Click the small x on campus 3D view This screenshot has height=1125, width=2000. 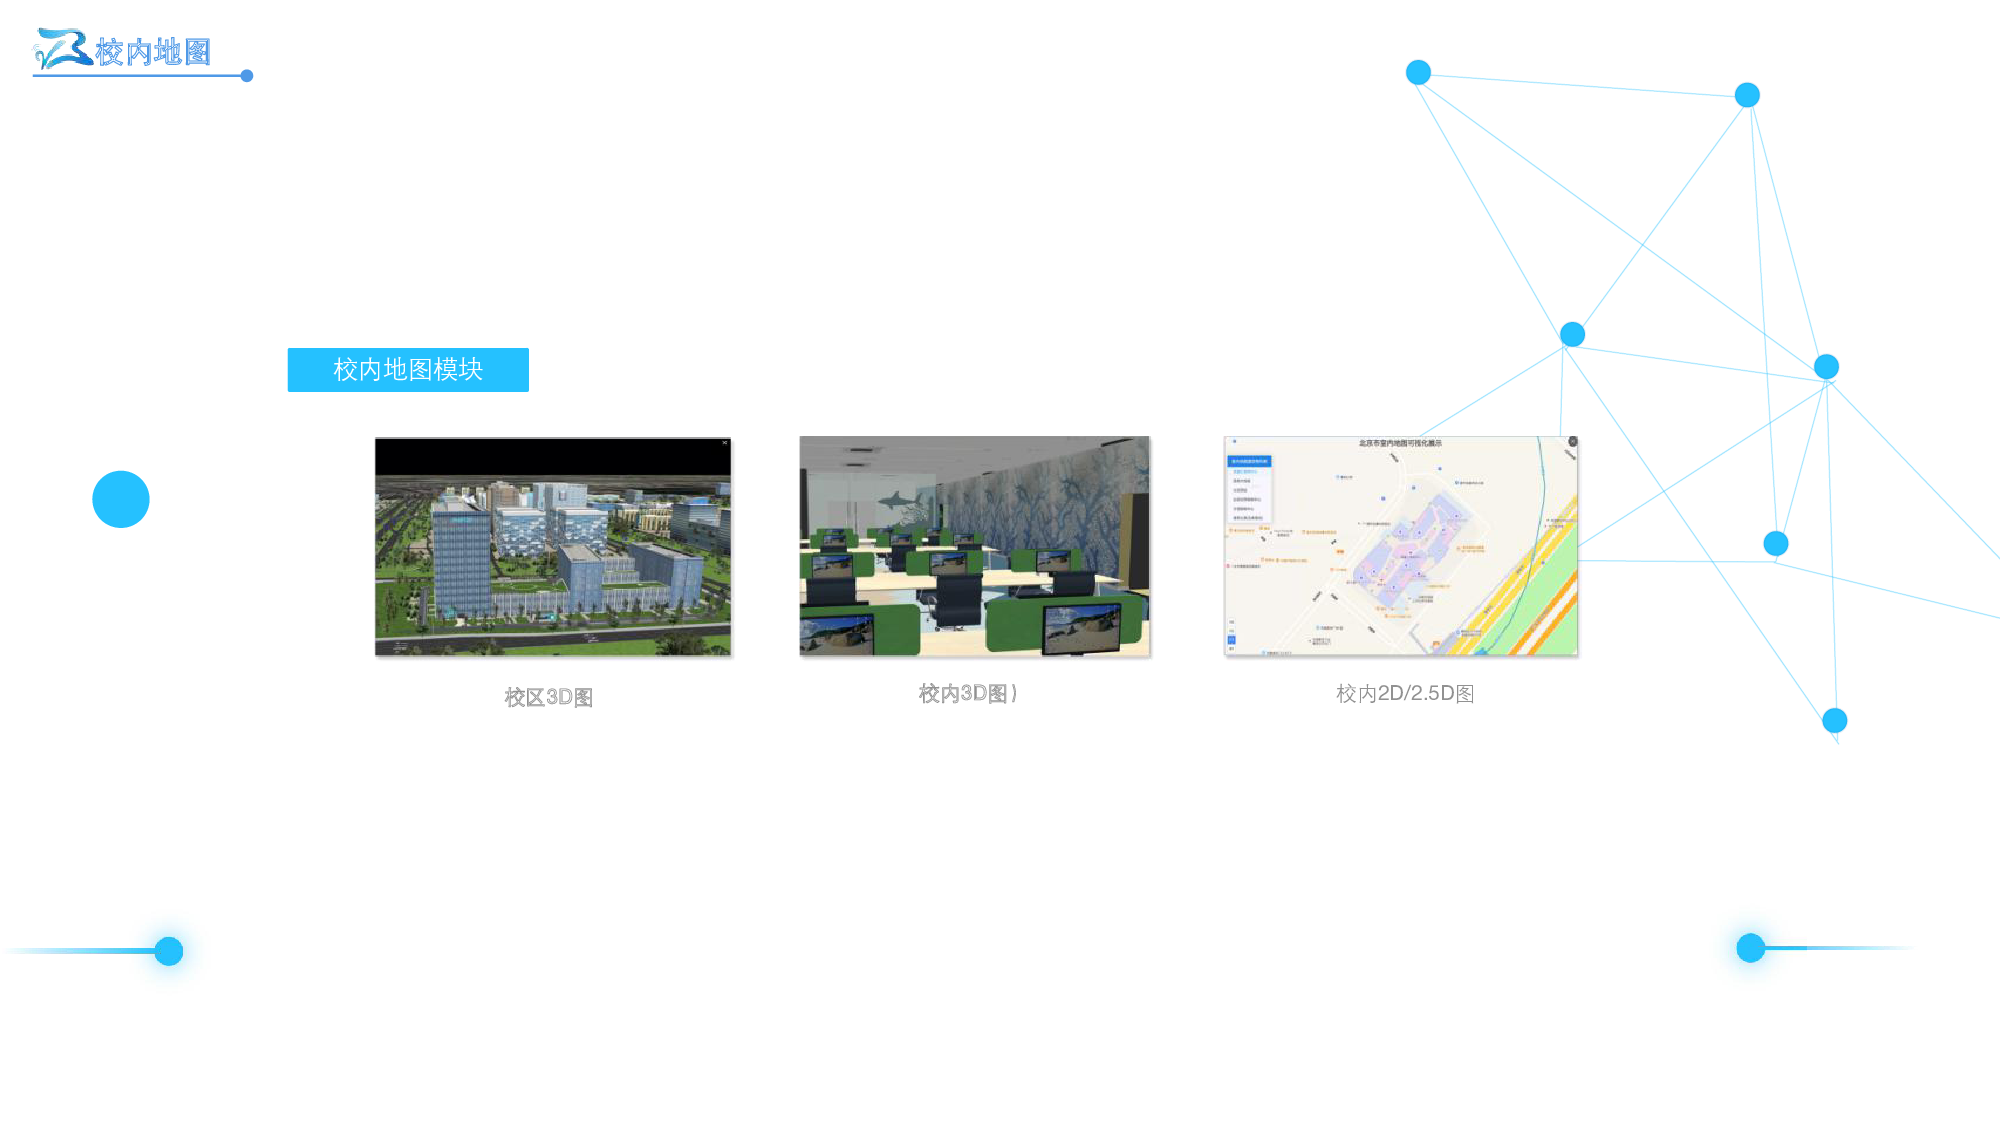point(725,442)
